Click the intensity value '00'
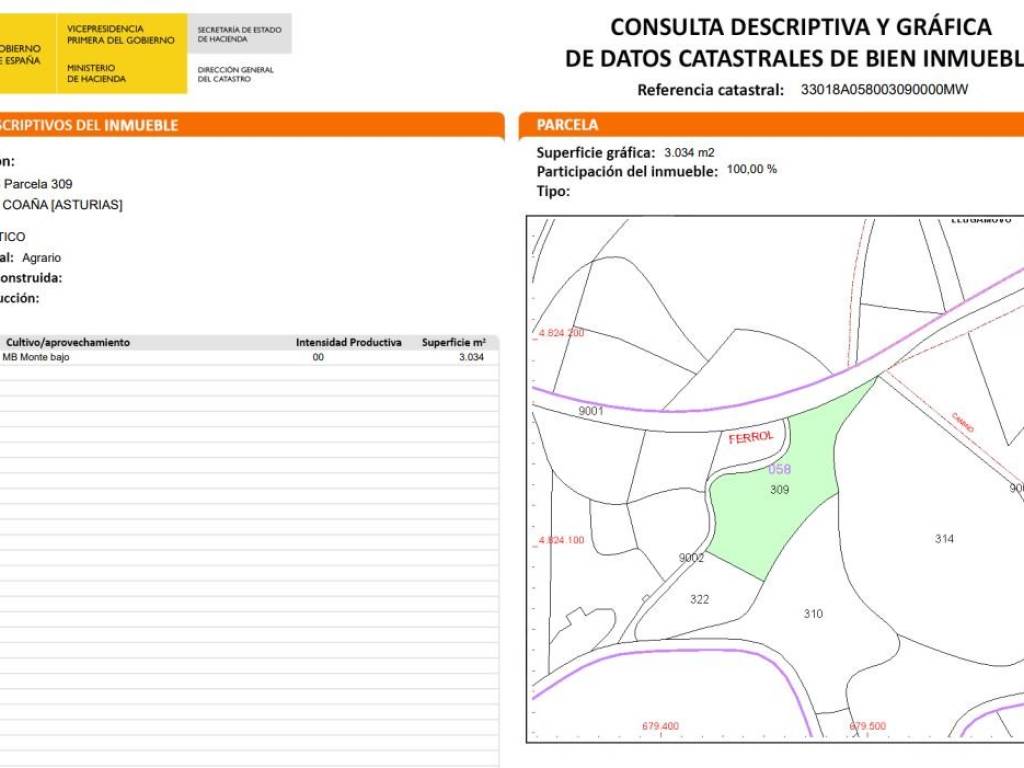 point(318,357)
